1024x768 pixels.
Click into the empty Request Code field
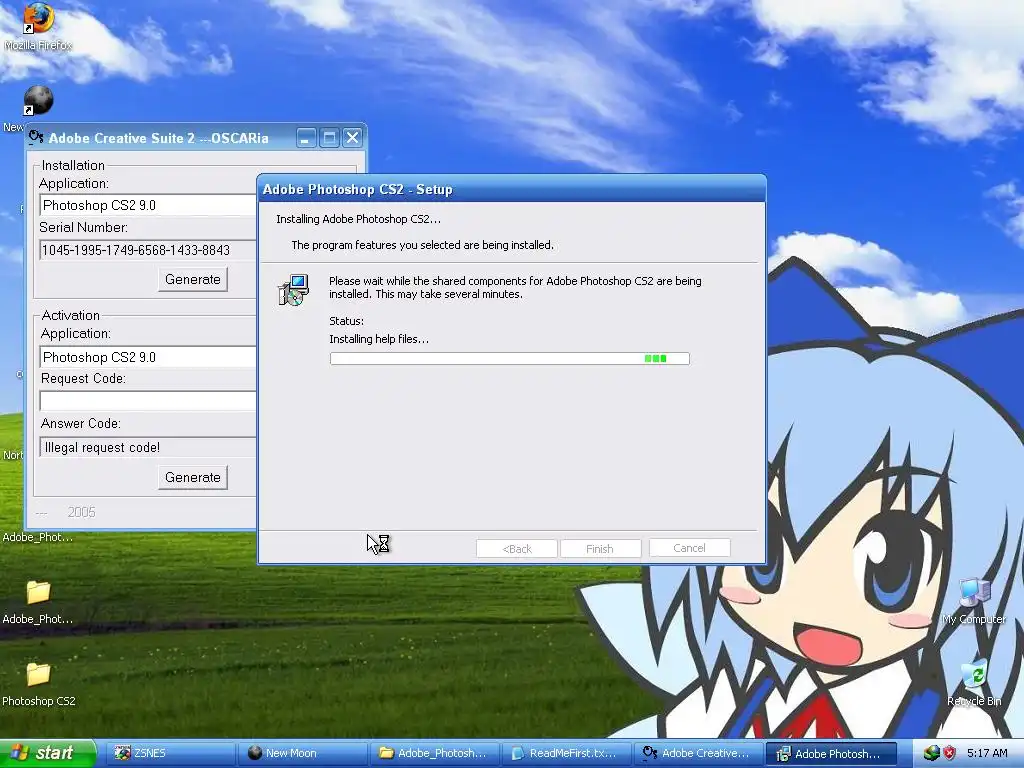[x=148, y=401]
